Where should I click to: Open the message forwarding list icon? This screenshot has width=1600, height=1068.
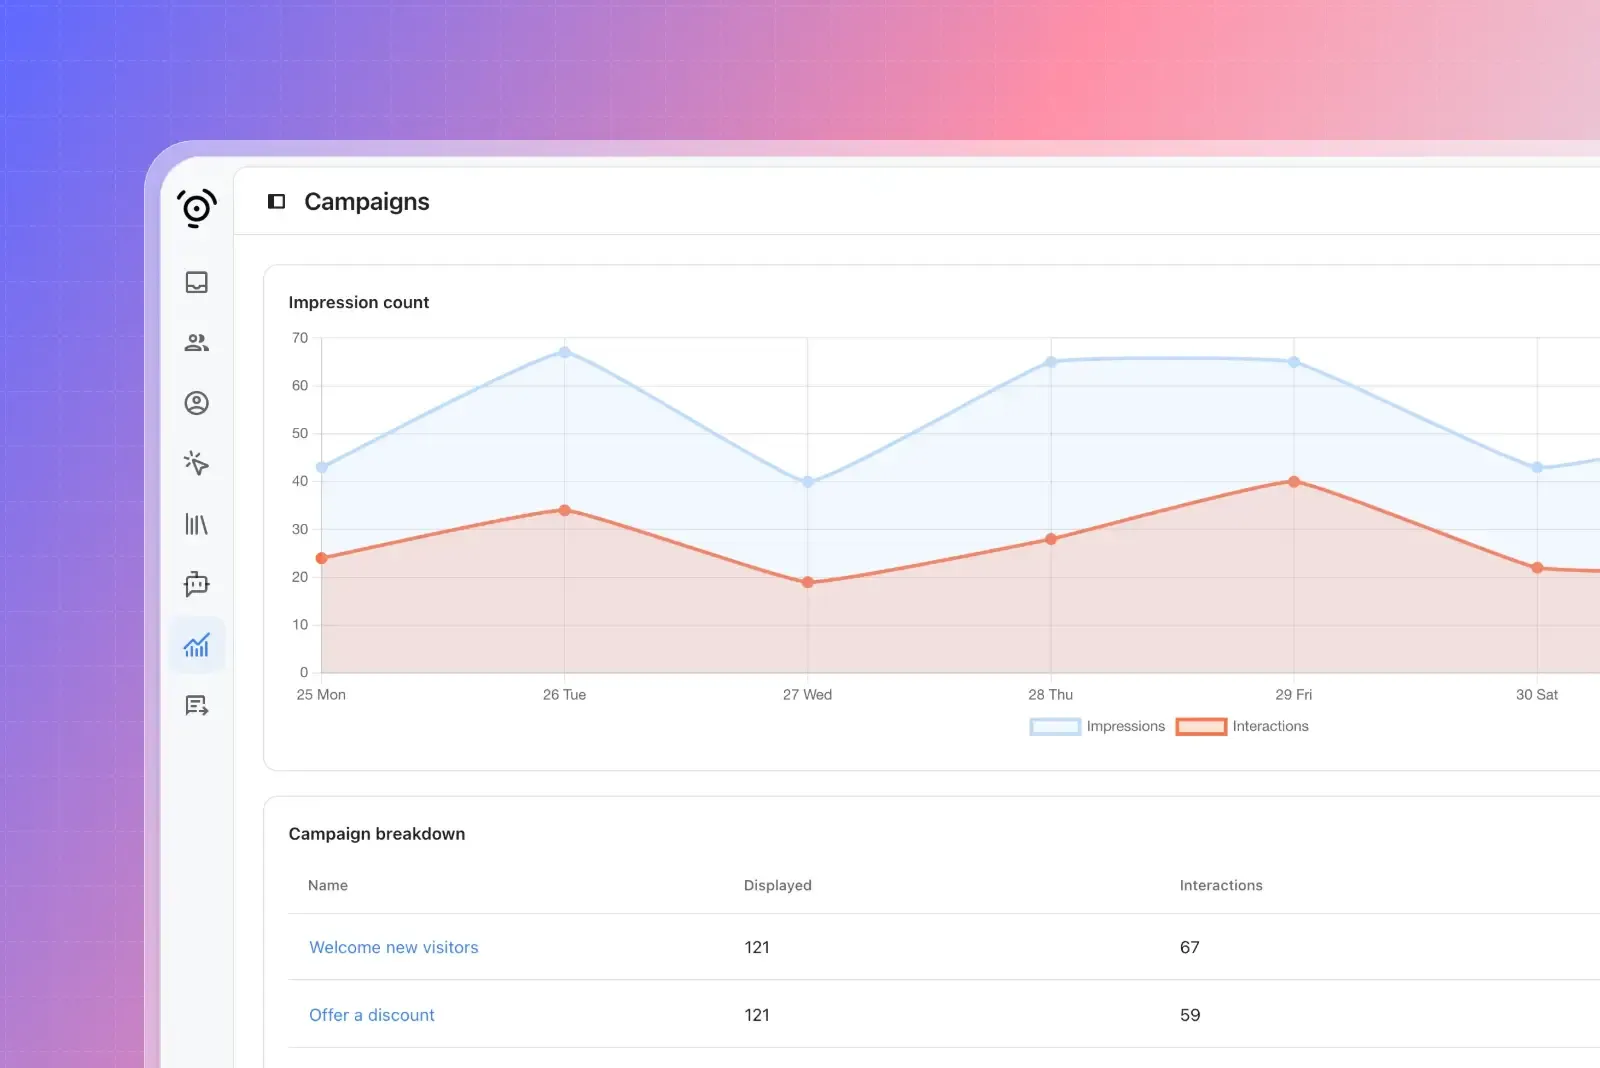click(197, 706)
